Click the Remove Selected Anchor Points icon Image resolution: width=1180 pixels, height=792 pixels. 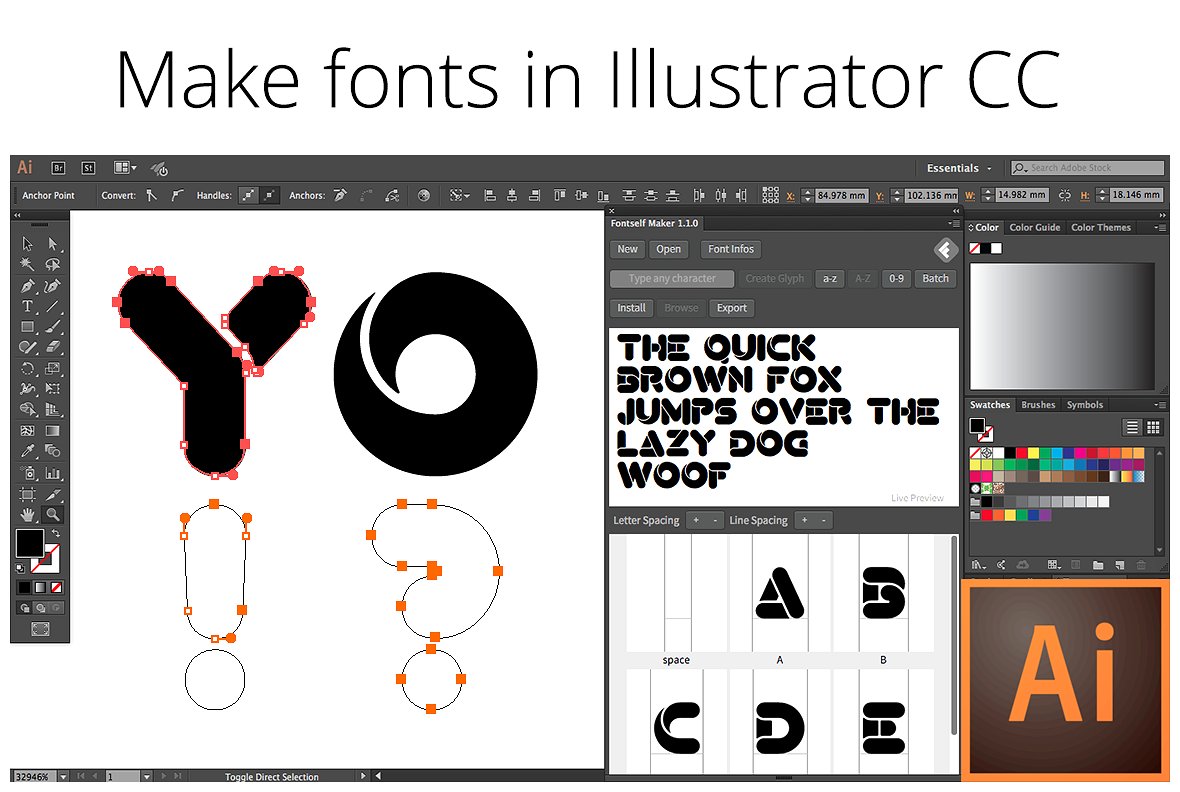coord(340,196)
